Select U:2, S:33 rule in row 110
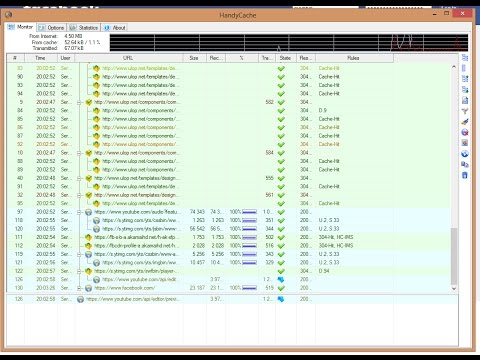This screenshot has width=480, height=360. [x=329, y=220]
